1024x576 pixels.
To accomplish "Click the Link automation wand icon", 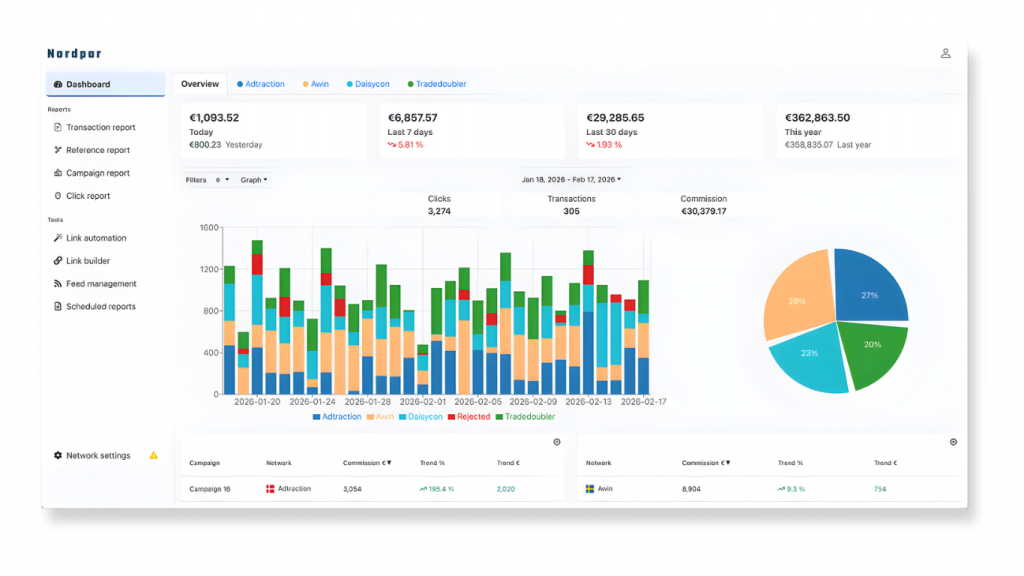I will [57, 238].
